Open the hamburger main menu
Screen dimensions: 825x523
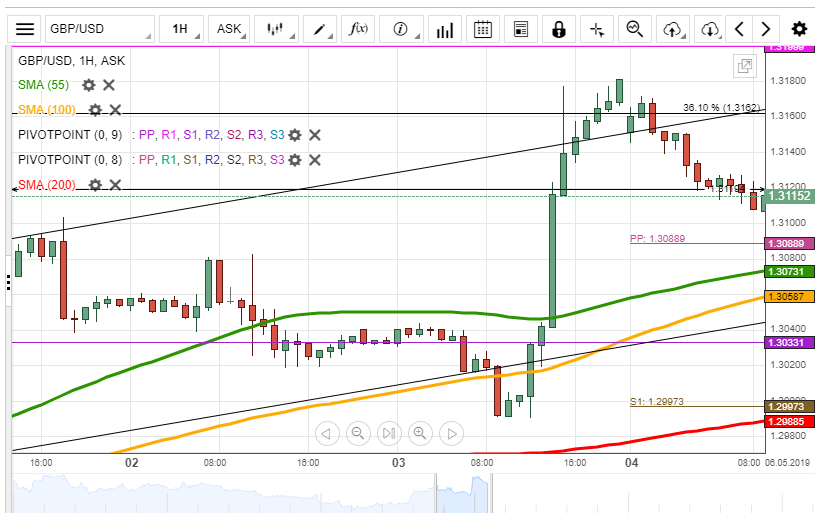pyautogui.click(x=24, y=29)
